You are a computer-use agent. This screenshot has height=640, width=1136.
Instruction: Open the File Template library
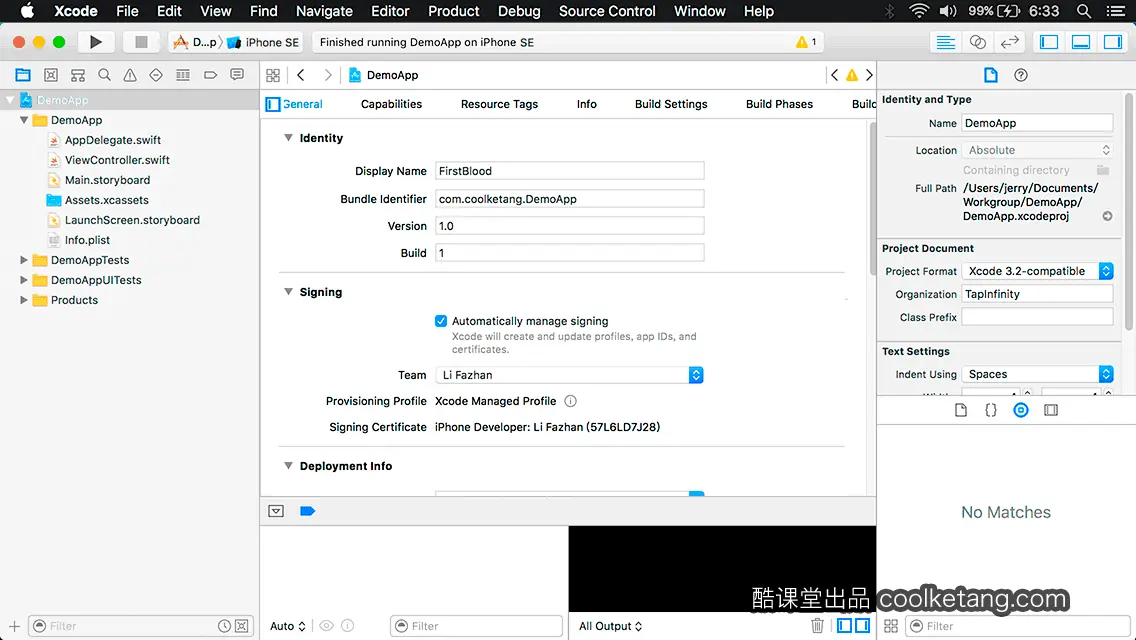pyautogui.click(x=961, y=410)
